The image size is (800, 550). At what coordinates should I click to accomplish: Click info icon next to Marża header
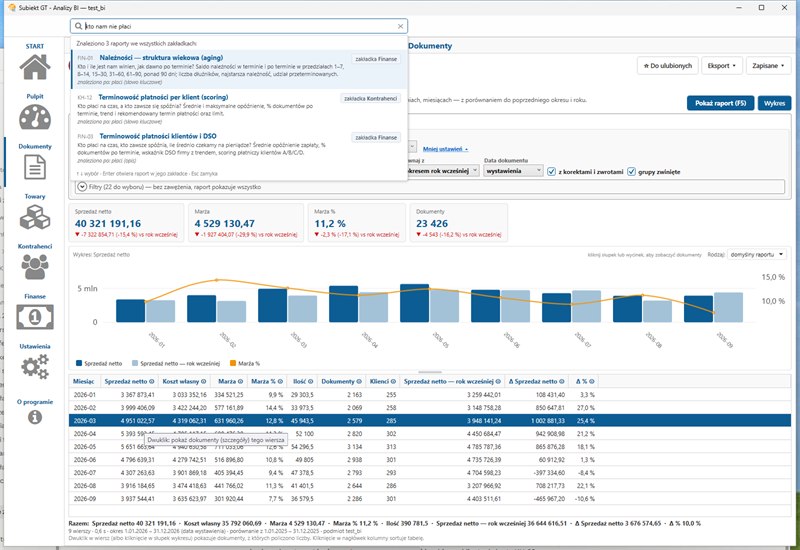pos(241,381)
